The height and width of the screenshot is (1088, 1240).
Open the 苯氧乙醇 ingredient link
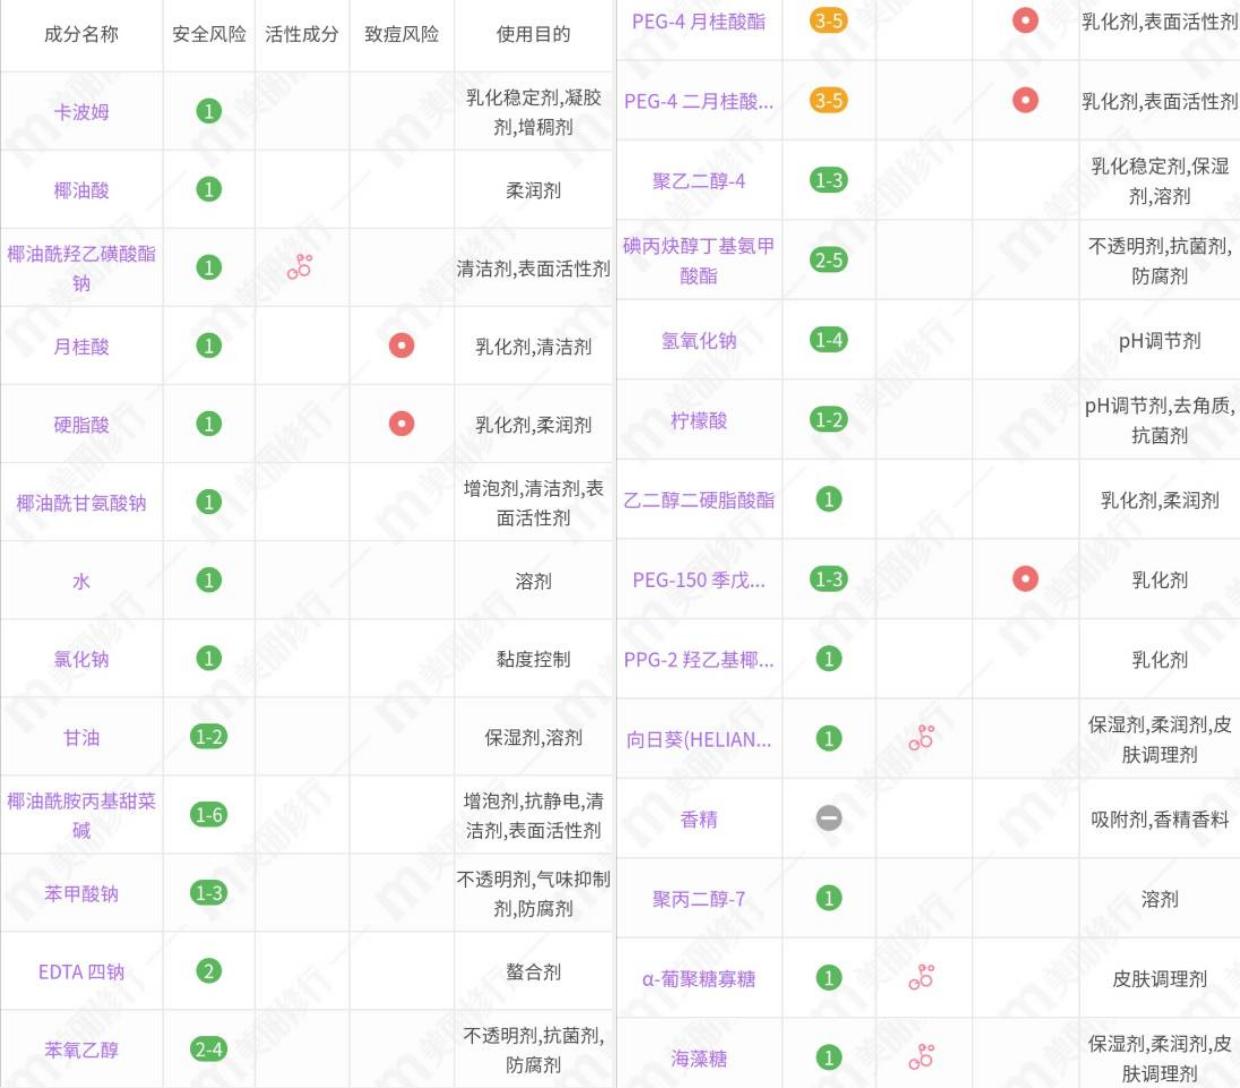coord(81,1050)
